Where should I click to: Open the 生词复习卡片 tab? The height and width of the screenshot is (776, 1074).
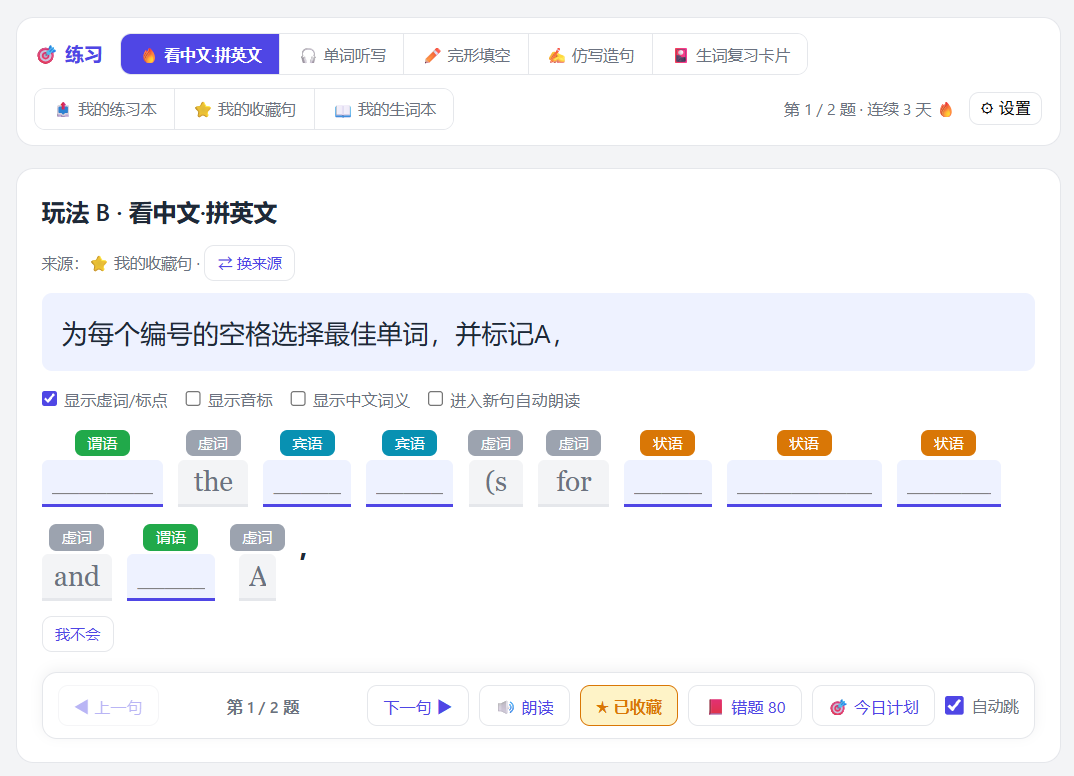pos(730,54)
